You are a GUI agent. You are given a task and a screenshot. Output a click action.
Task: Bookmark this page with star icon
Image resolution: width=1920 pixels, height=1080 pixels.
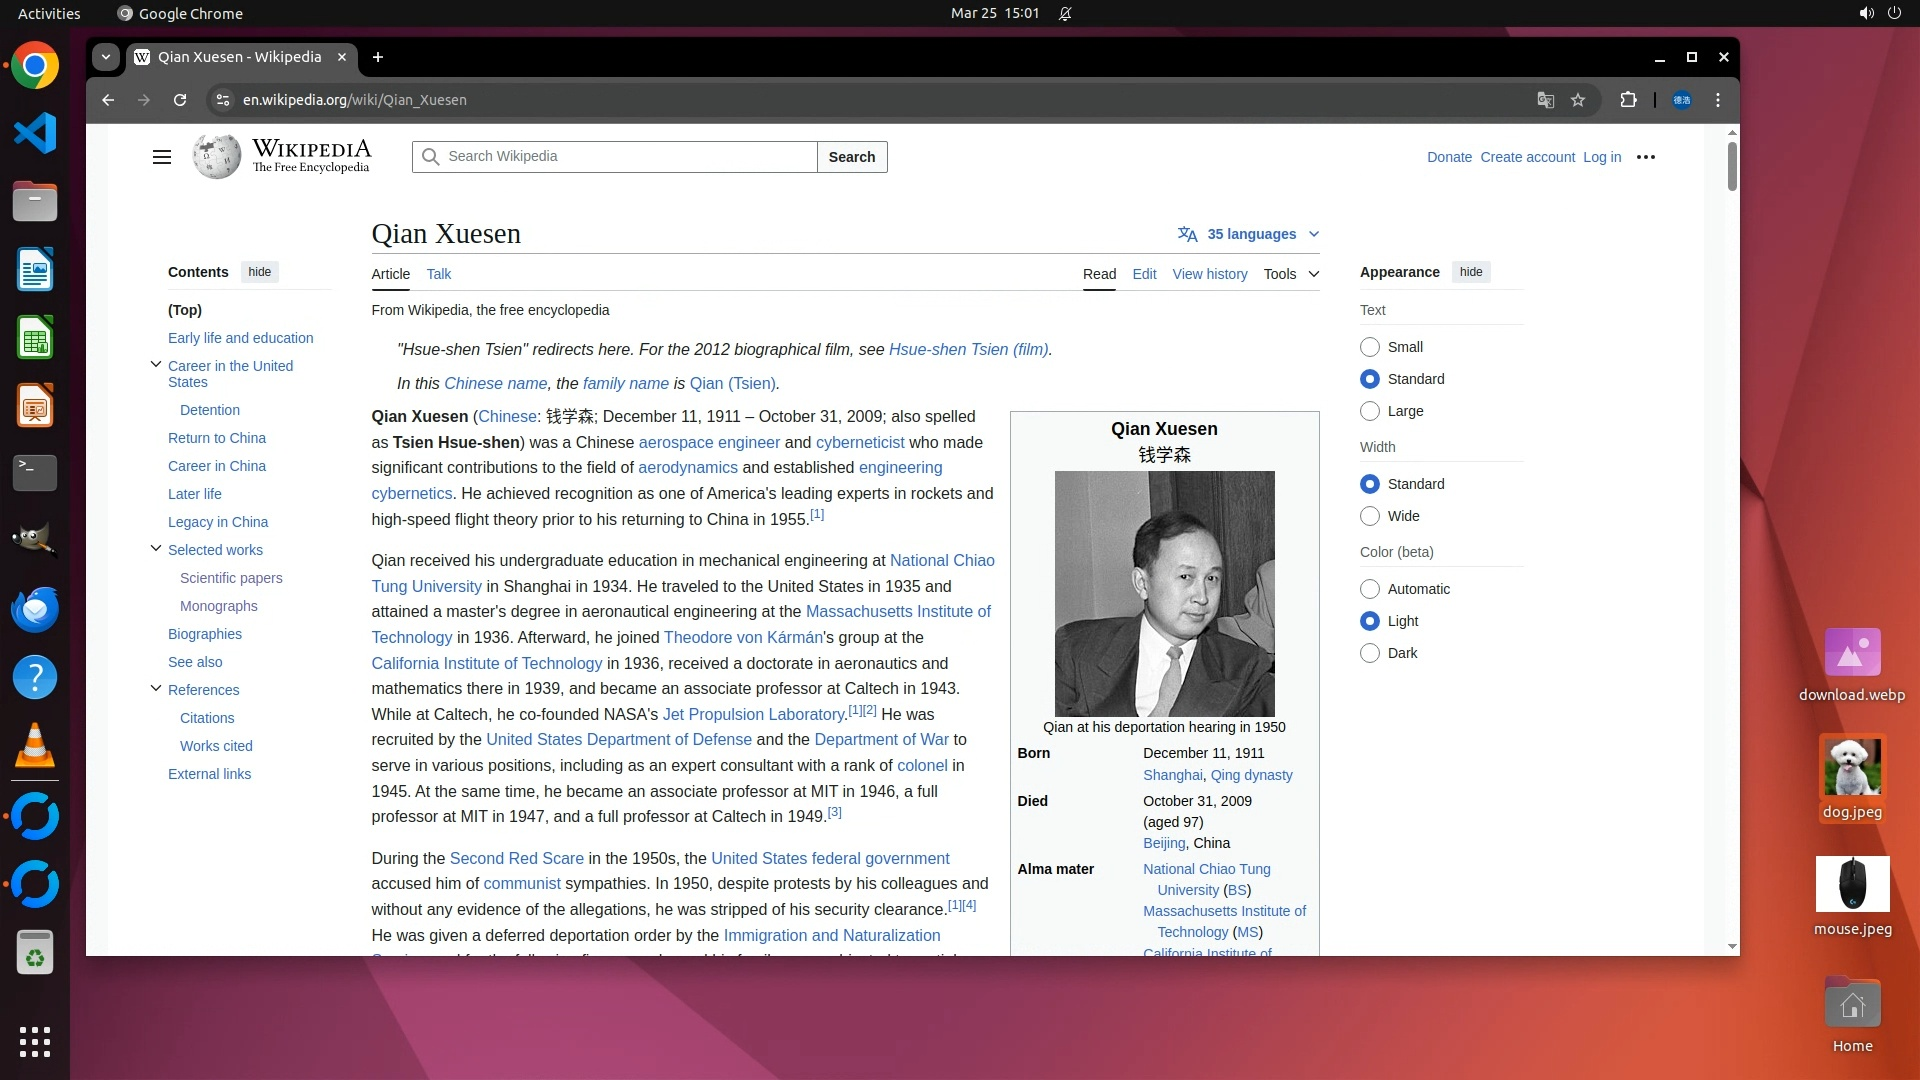tap(1578, 100)
